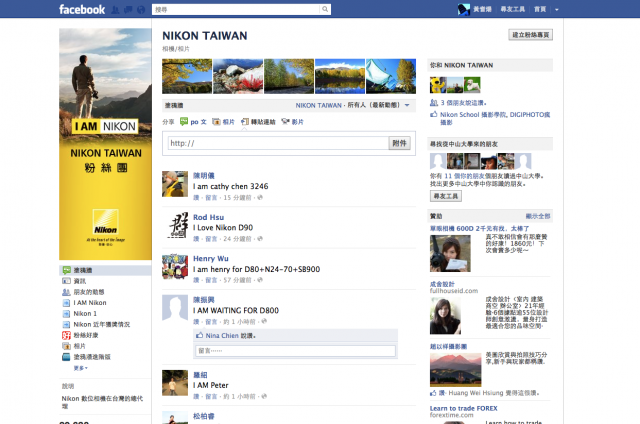Open profile avatar in top bar

(x=464, y=9)
